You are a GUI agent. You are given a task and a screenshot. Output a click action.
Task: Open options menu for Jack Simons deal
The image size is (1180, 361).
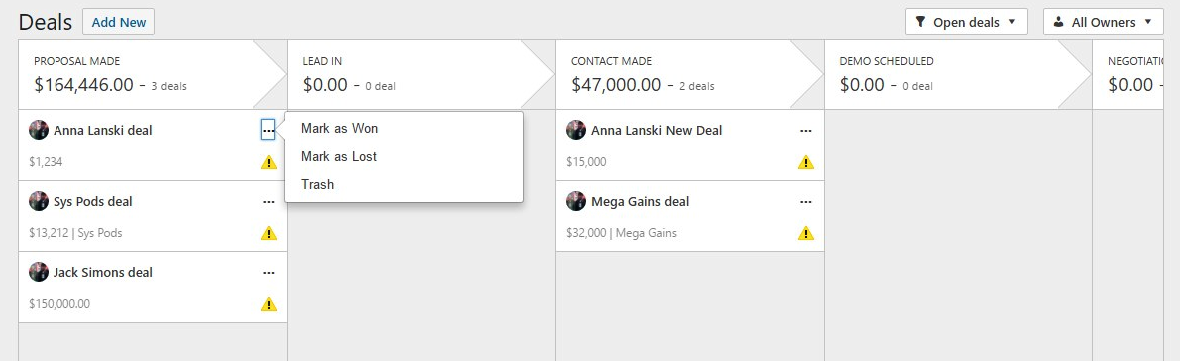pos(269,273)
